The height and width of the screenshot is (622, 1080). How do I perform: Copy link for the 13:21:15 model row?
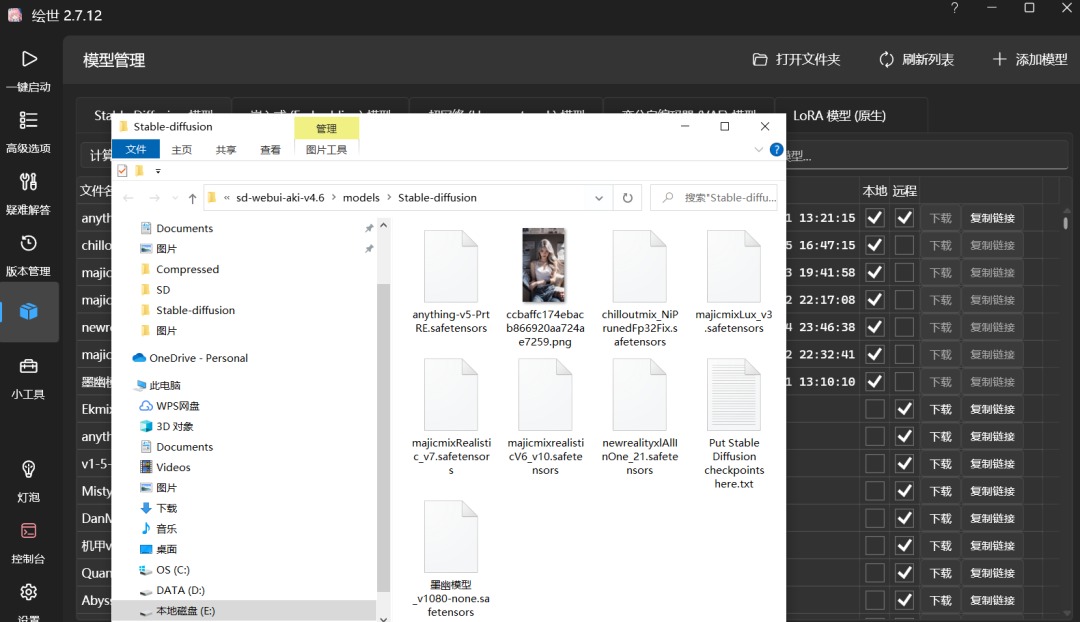click(x=993, y=218)
